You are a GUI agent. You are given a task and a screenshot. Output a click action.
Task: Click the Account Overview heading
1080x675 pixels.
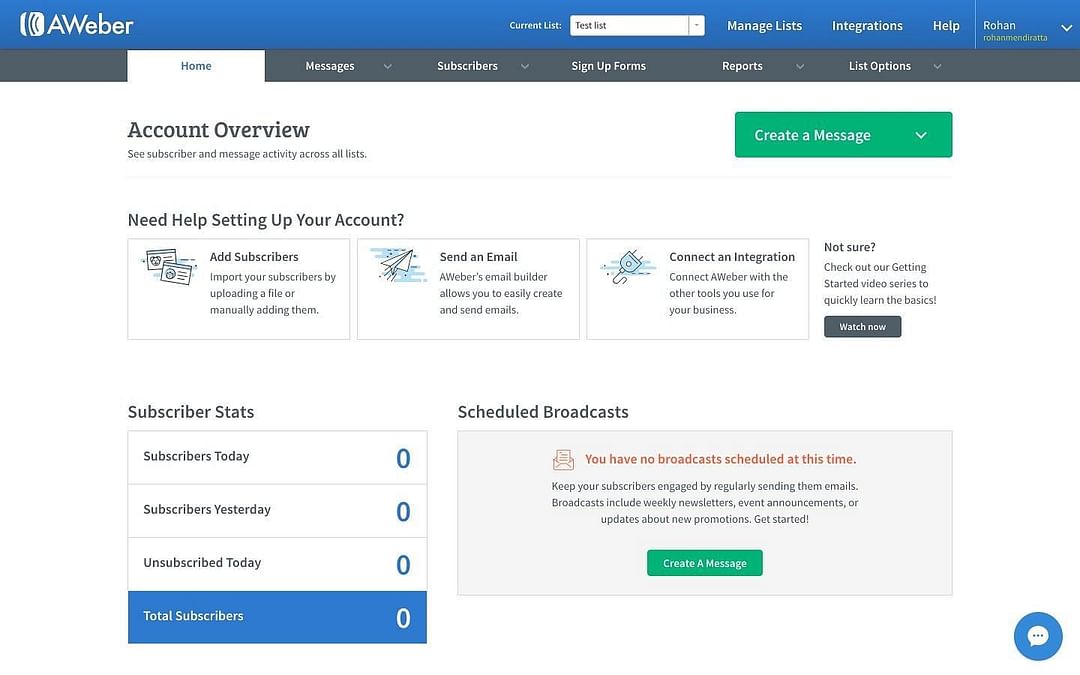click(218, 129)
